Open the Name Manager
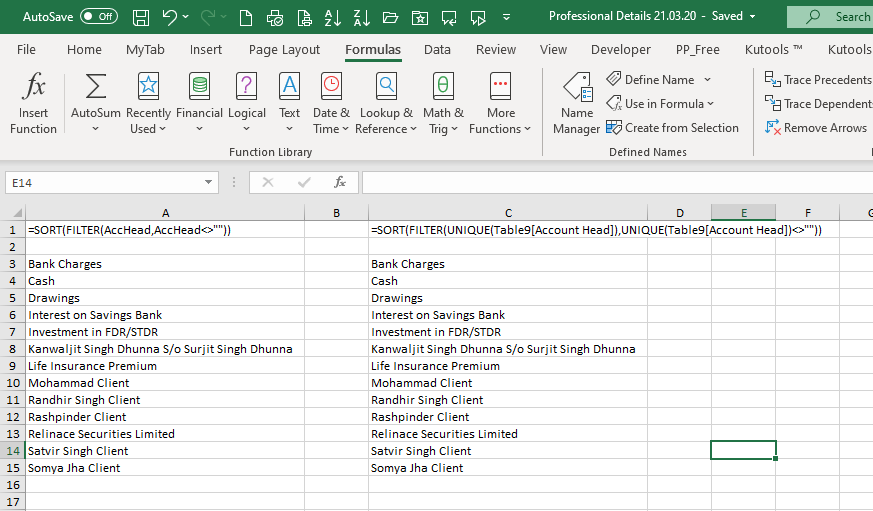The height and width of the screenshot is (511, 873). point(577,103)
